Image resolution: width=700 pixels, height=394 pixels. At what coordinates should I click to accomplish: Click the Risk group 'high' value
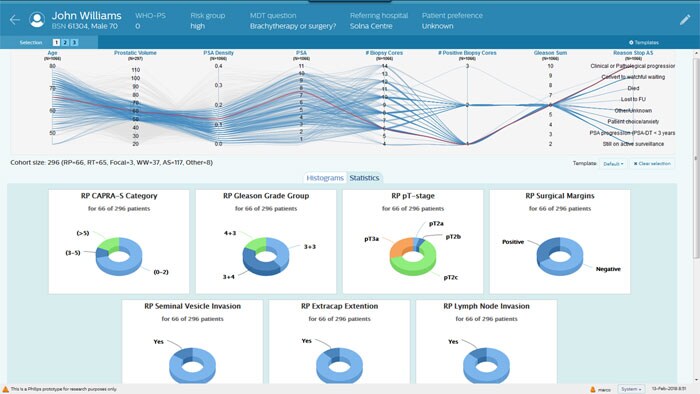point(197,26)
